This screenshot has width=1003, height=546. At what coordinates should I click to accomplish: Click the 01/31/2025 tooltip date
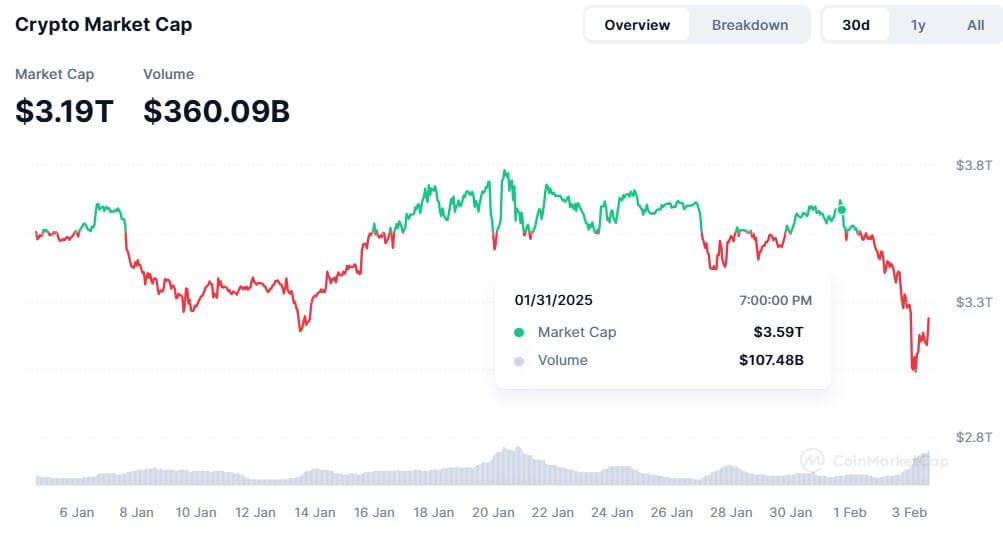click(x=553, y=300)
